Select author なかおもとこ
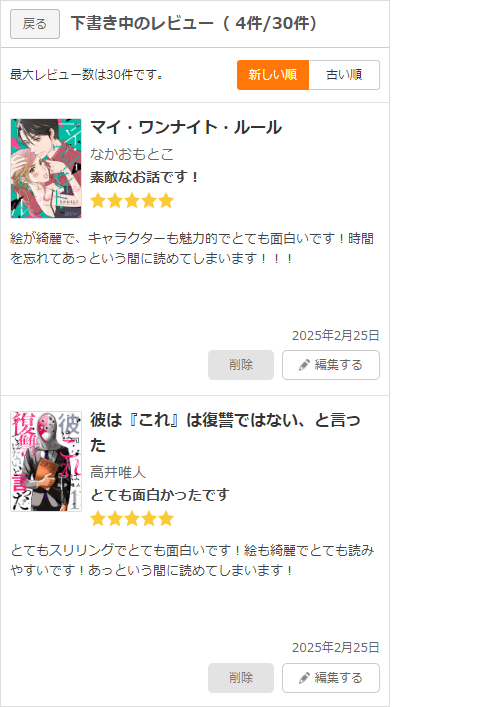Viewport: 480px width, 707px height. [132, 154]
